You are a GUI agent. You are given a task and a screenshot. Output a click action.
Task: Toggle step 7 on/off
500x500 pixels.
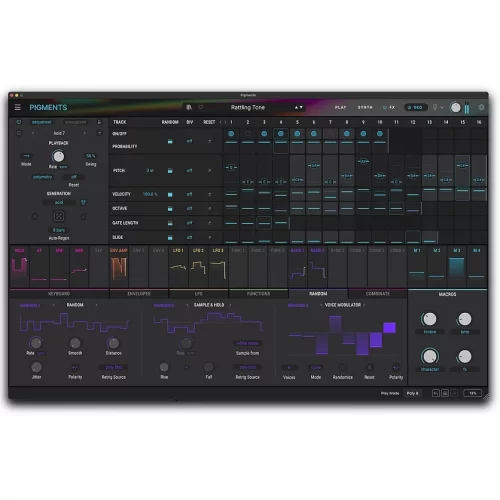pyautogui.click(x=330, y=134)
